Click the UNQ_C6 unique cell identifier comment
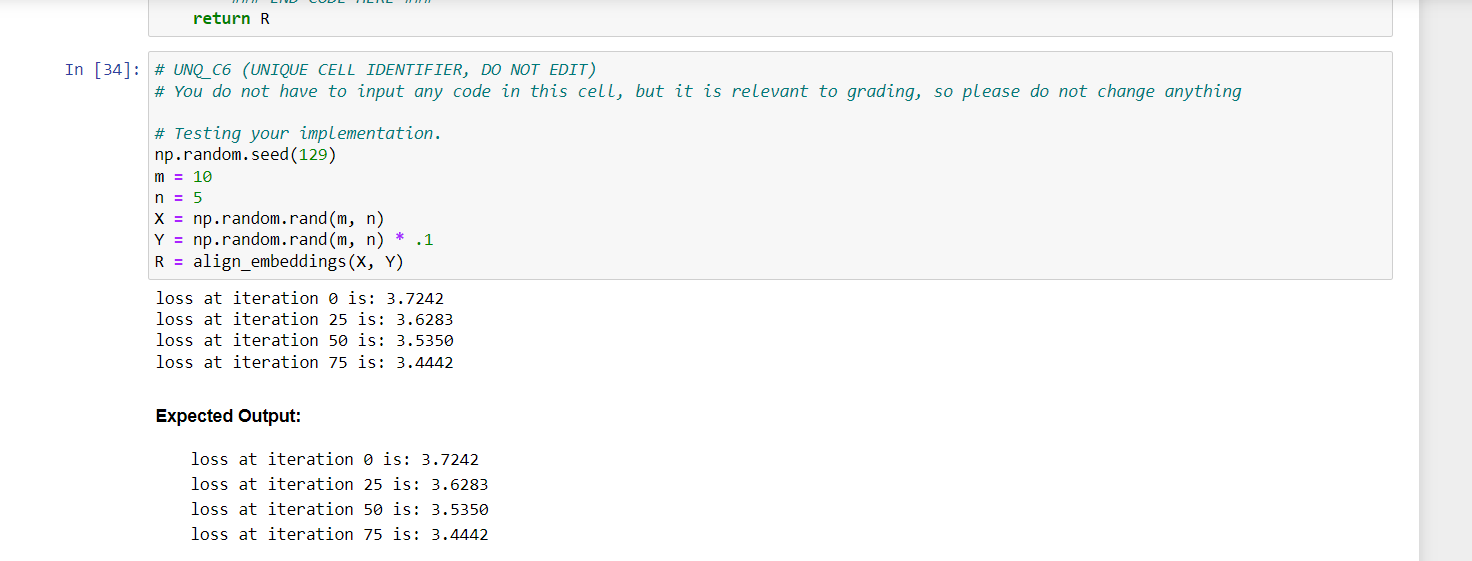The image size is (1472, 561). point(376,70)
